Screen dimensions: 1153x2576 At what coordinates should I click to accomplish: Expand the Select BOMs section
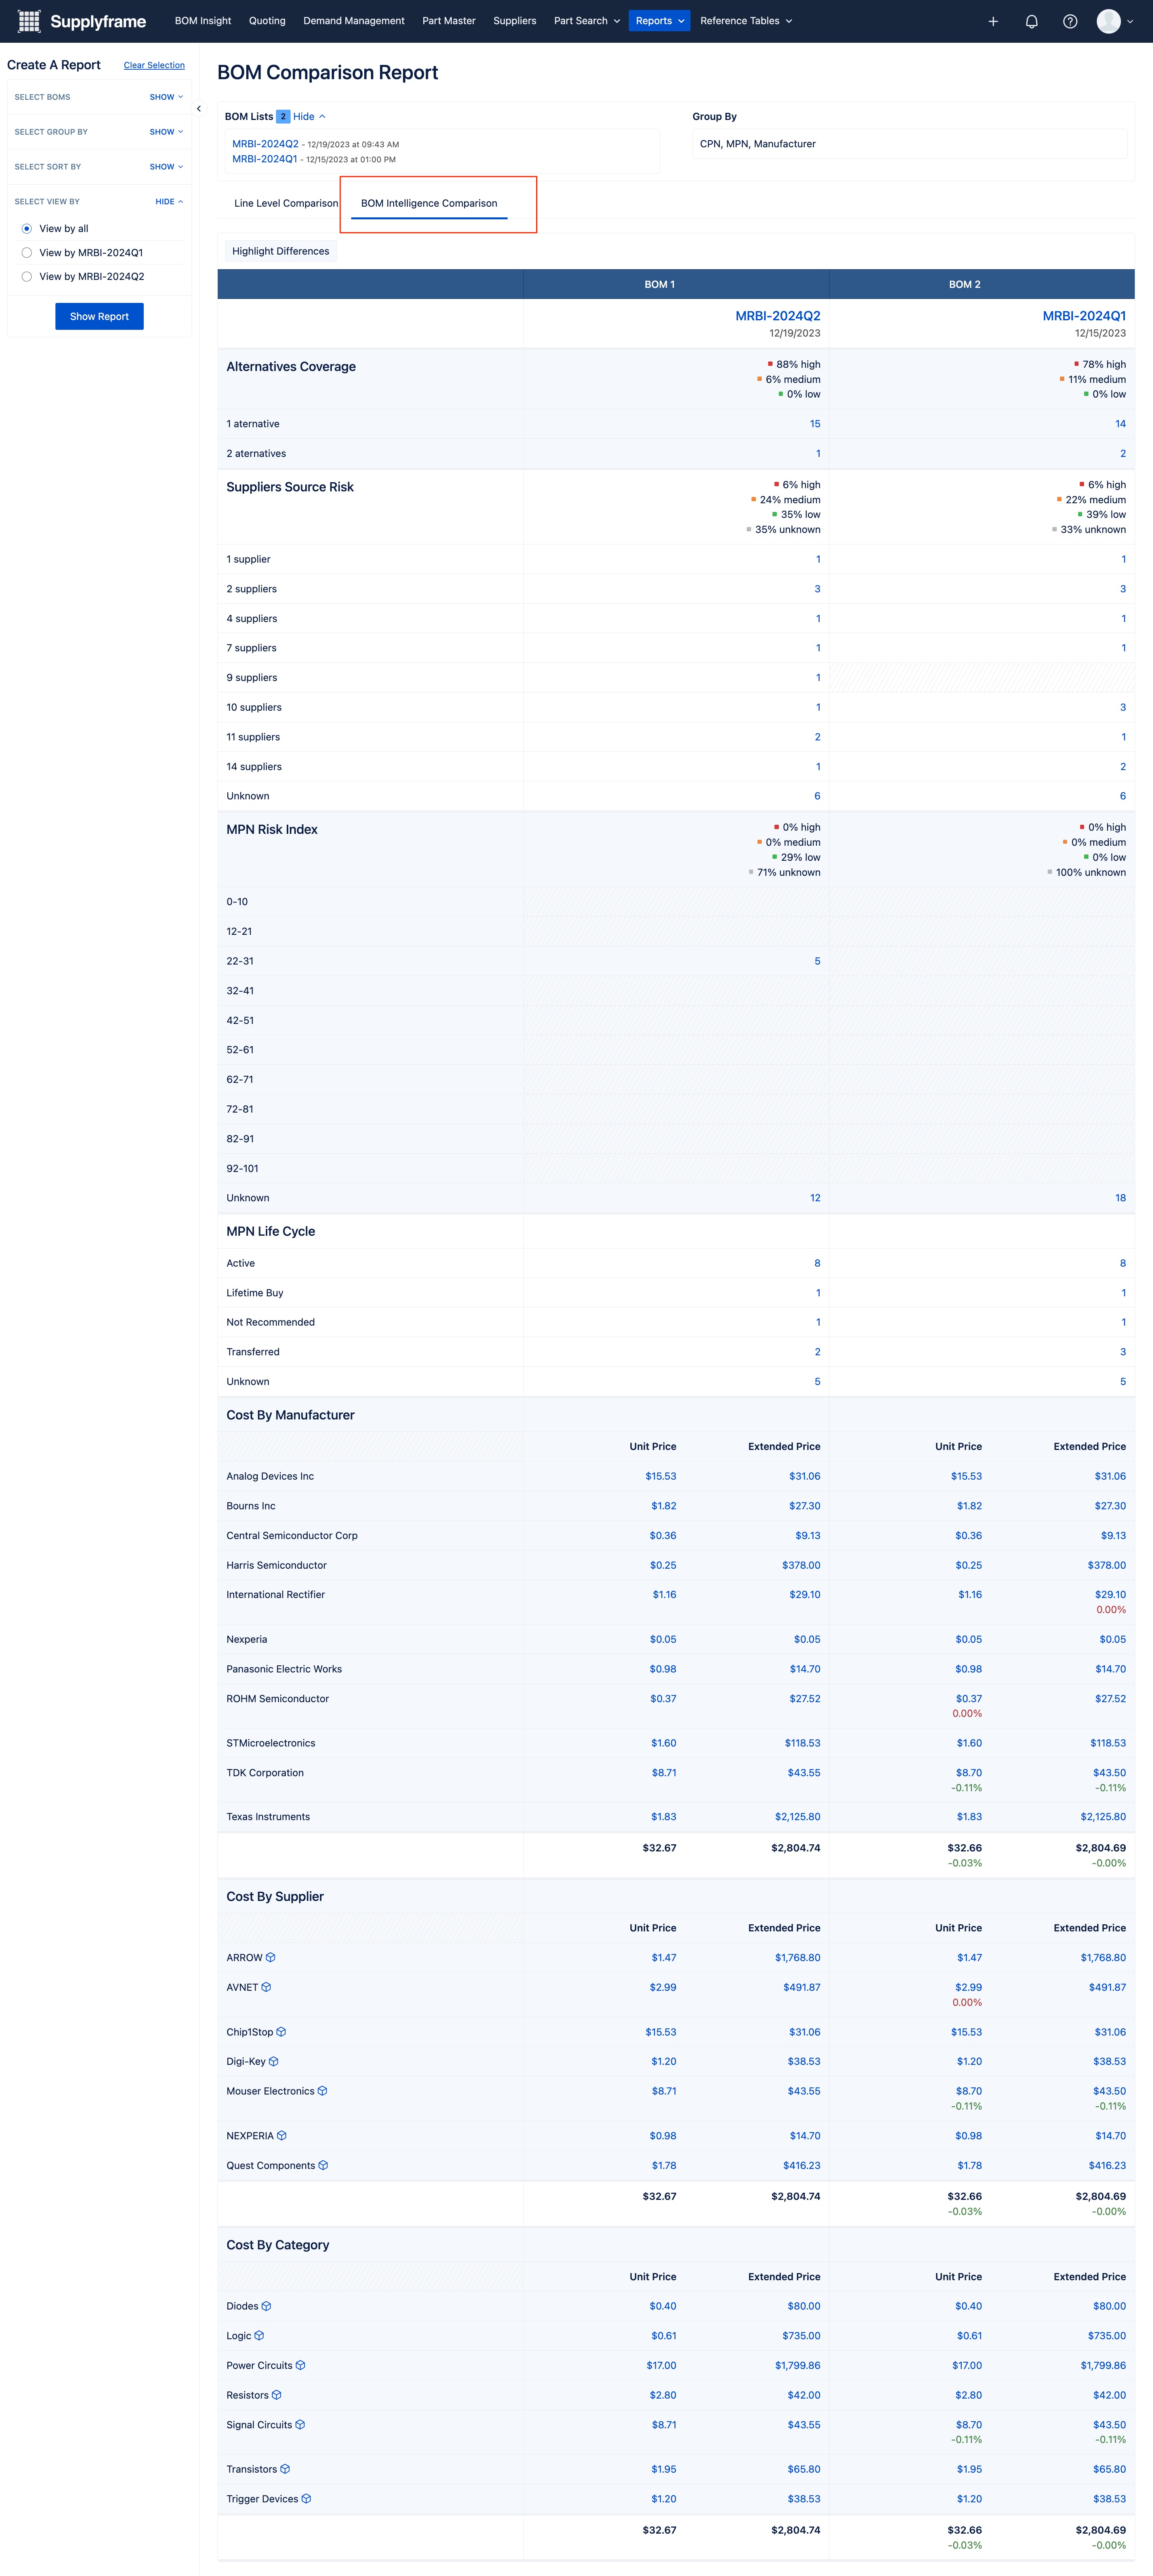point(166,97)
